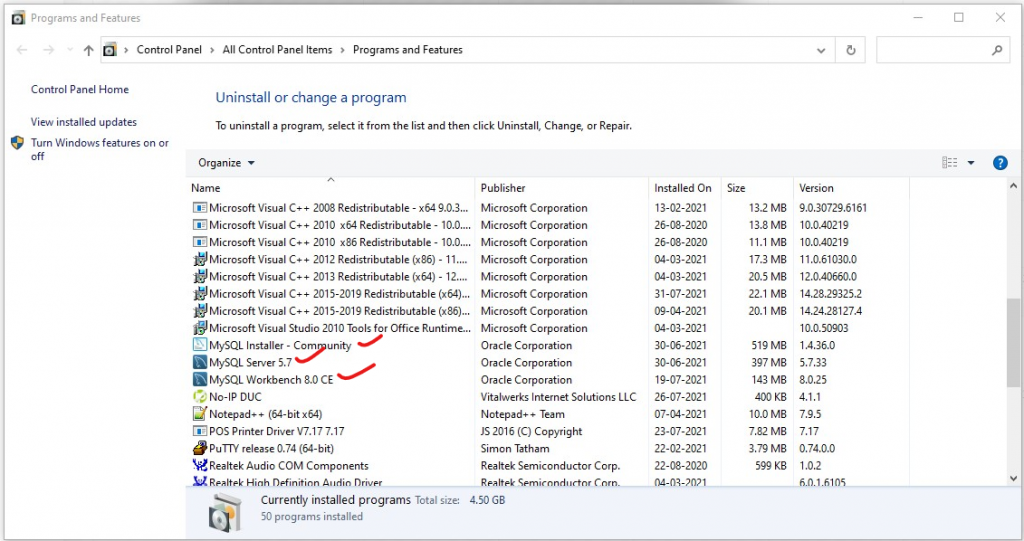1024x541 pixels.
Task: Open the recent locations dropdown arrow
Action: point(70,50)
